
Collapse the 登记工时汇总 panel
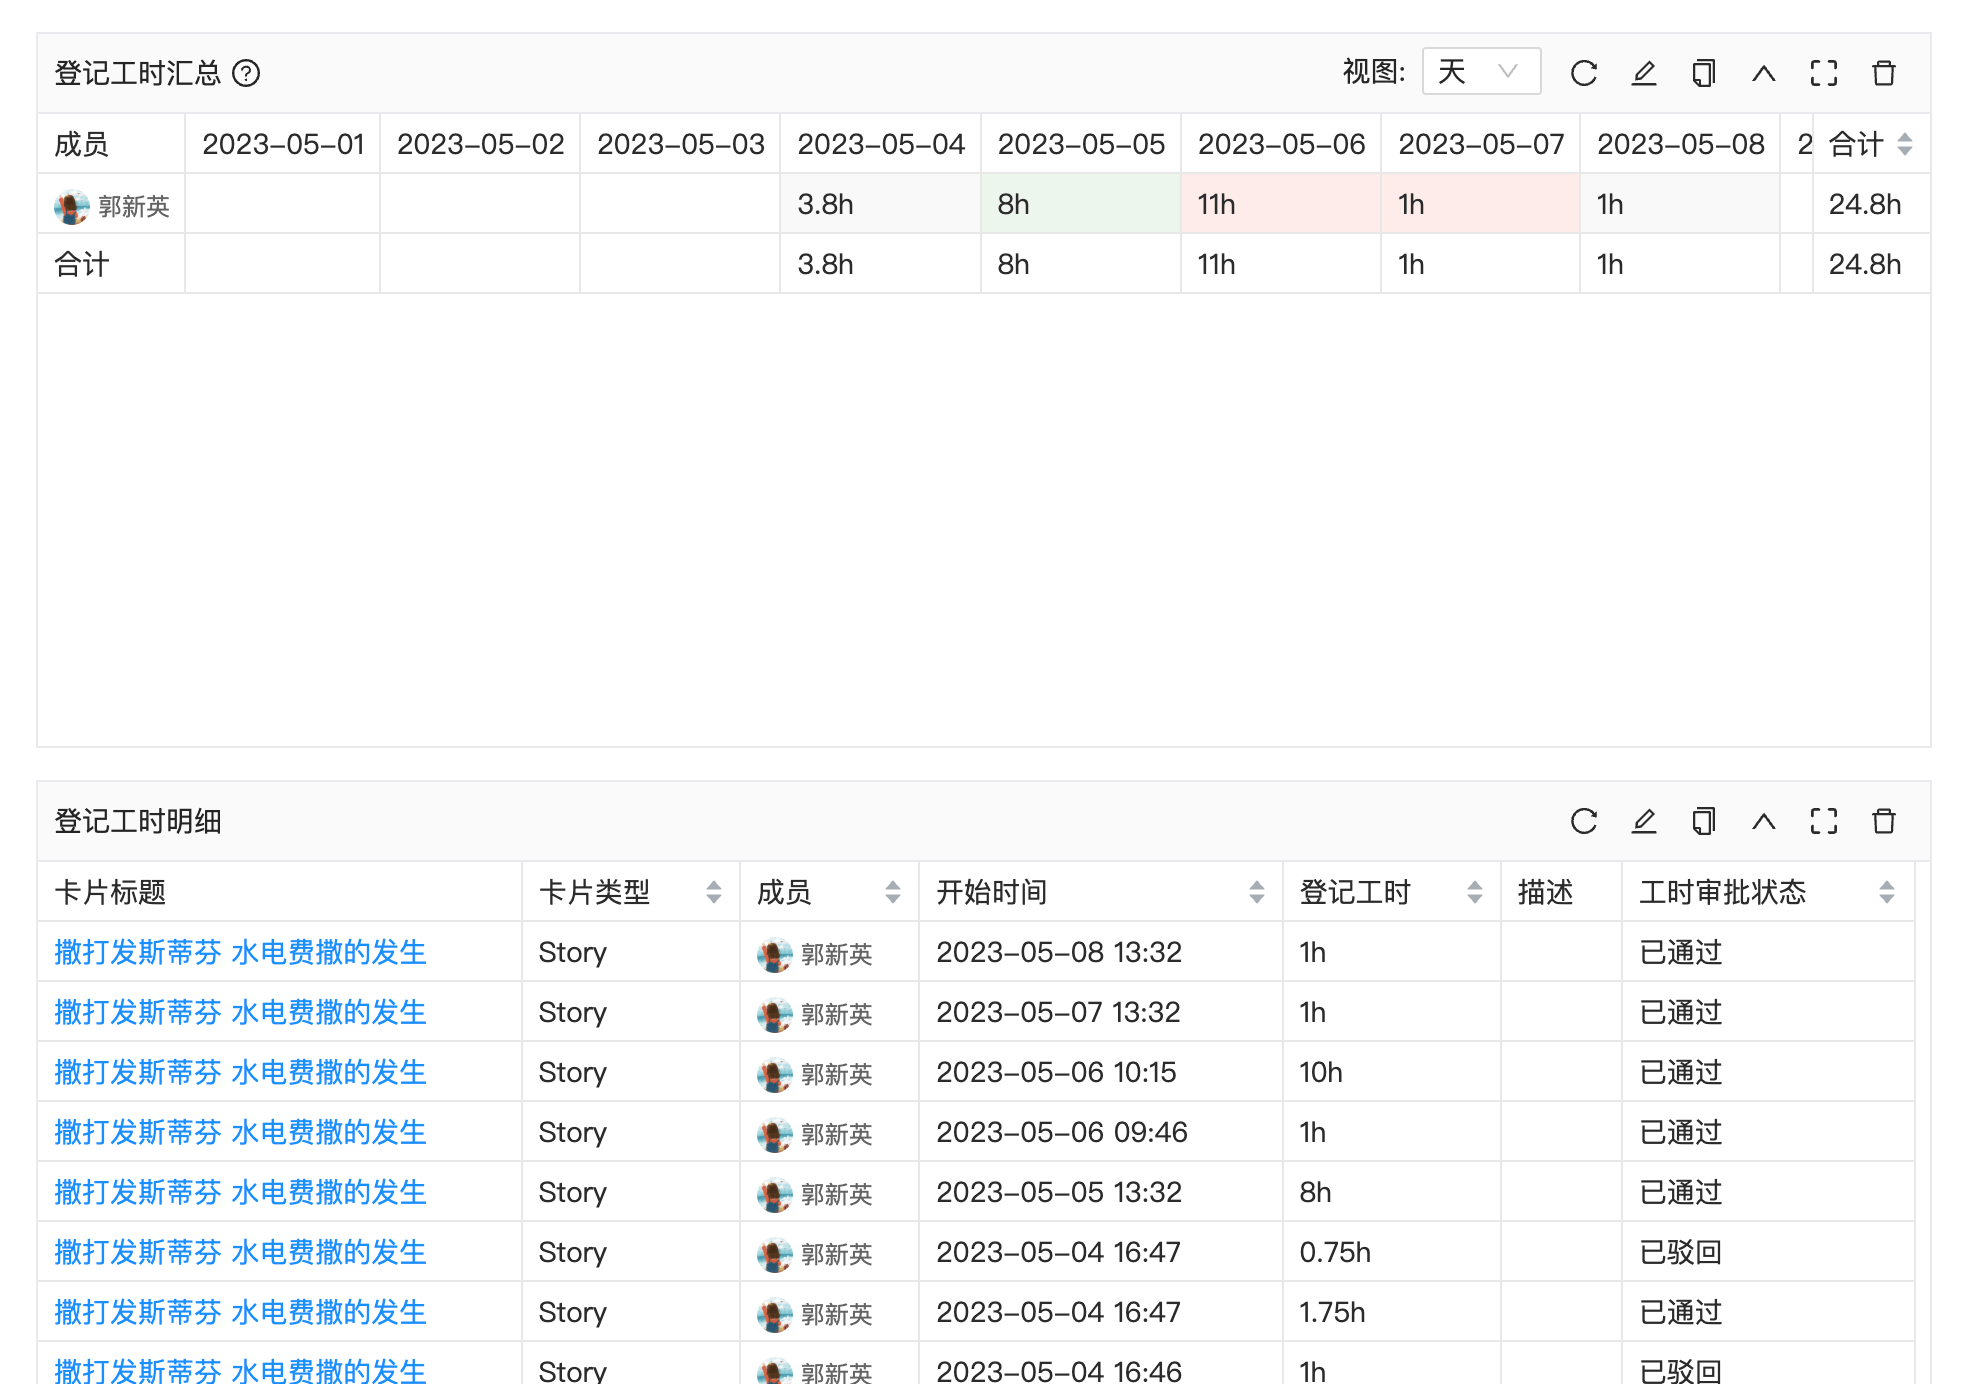point(1763,73)
